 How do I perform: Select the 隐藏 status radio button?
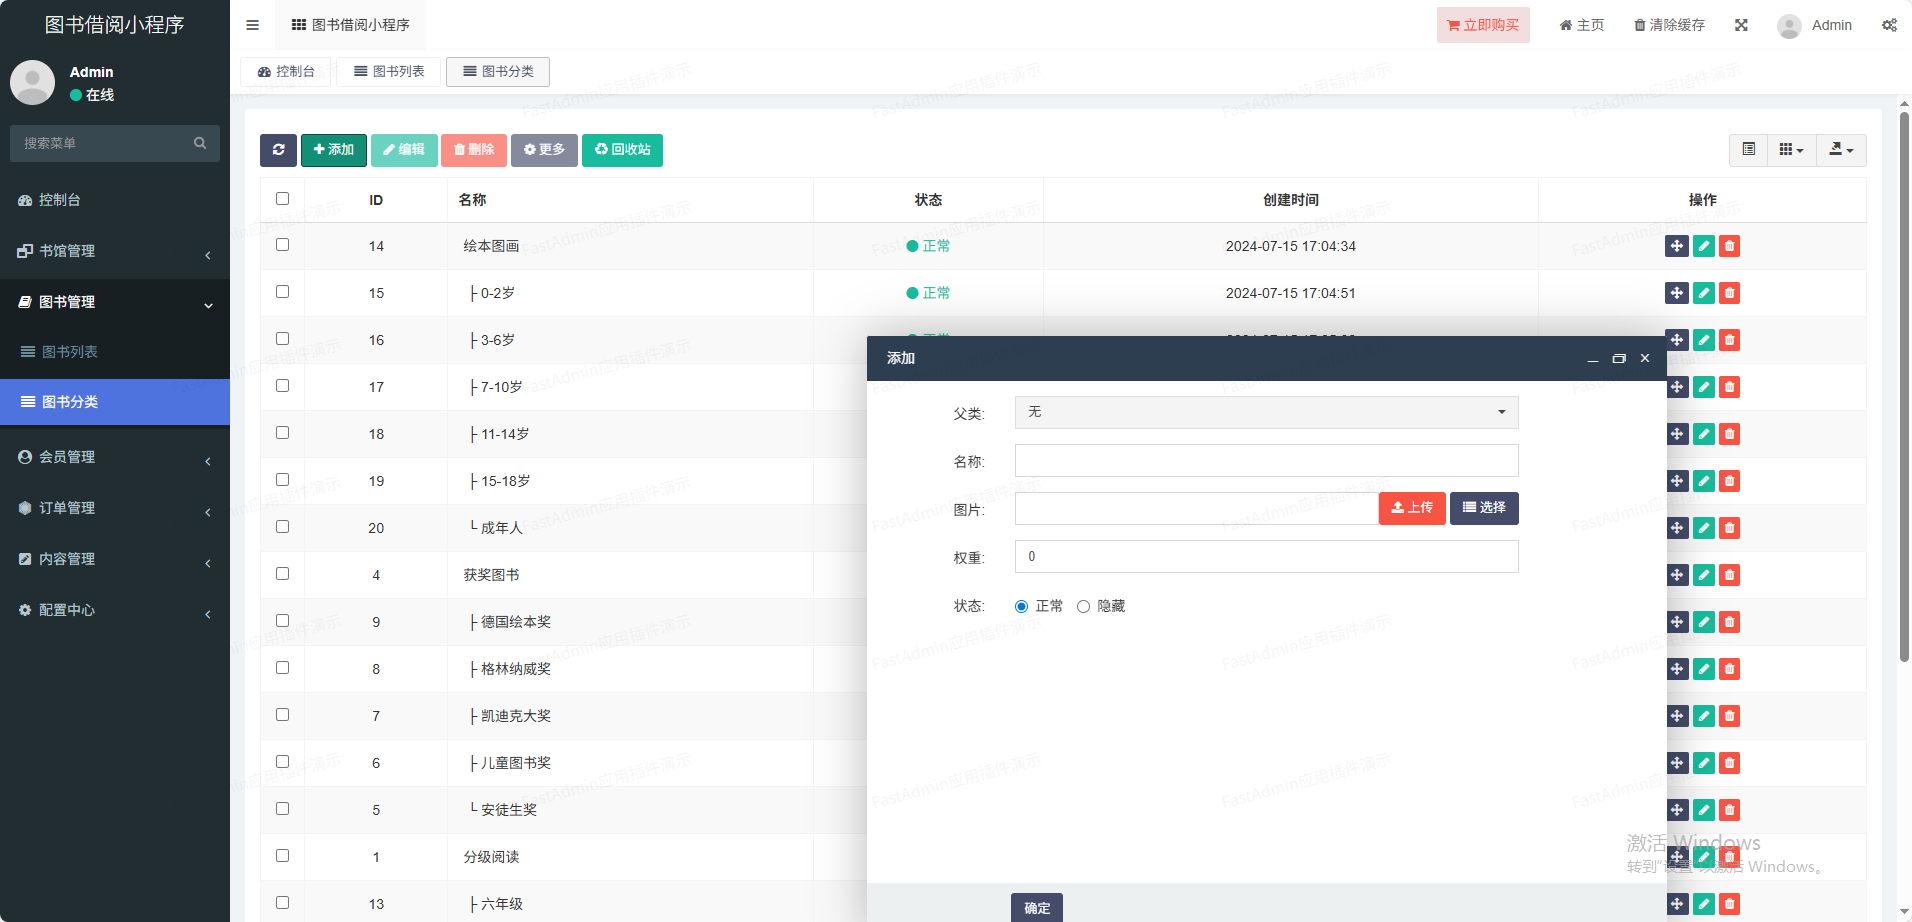pos(1083,607)
